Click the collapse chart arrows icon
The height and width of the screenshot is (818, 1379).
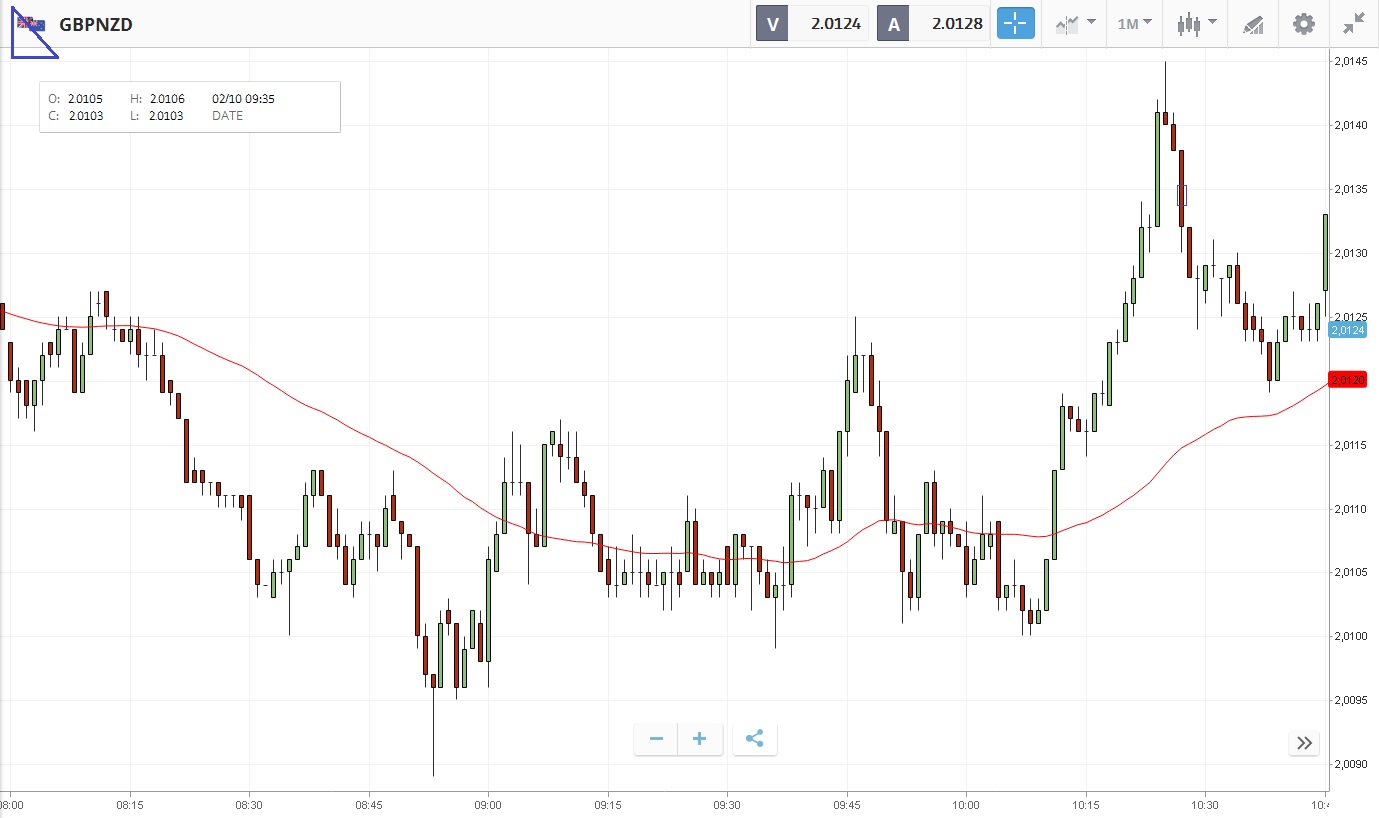click(x=1354, y=23)
